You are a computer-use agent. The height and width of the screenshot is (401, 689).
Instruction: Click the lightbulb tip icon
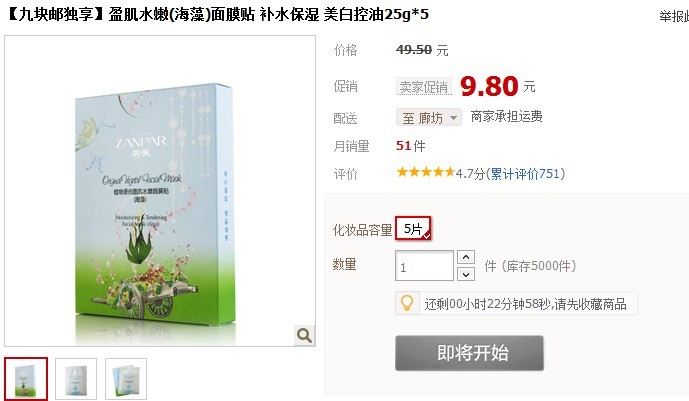point(407,303)
